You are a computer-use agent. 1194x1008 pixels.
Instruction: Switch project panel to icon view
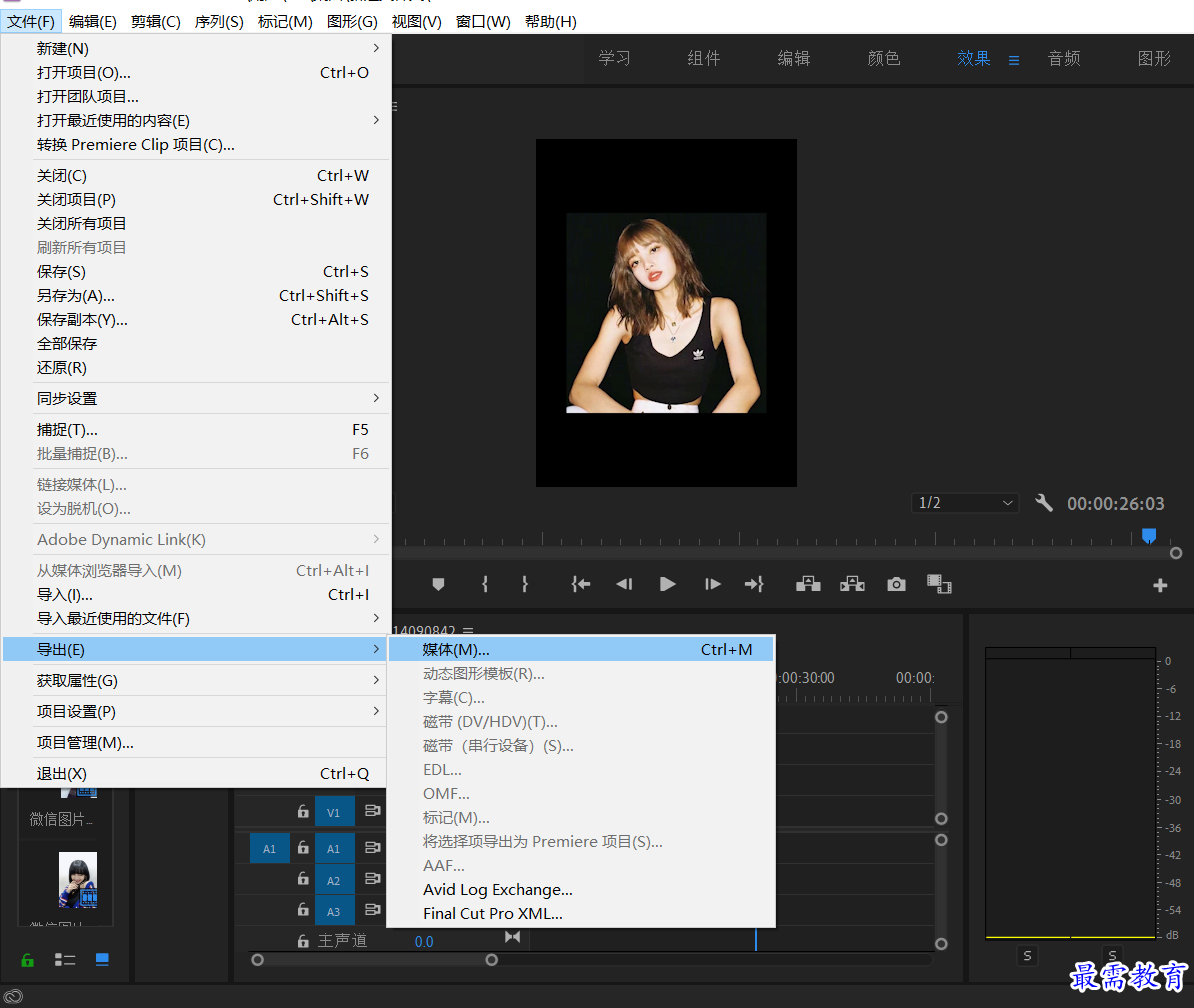tap(102, 959)
